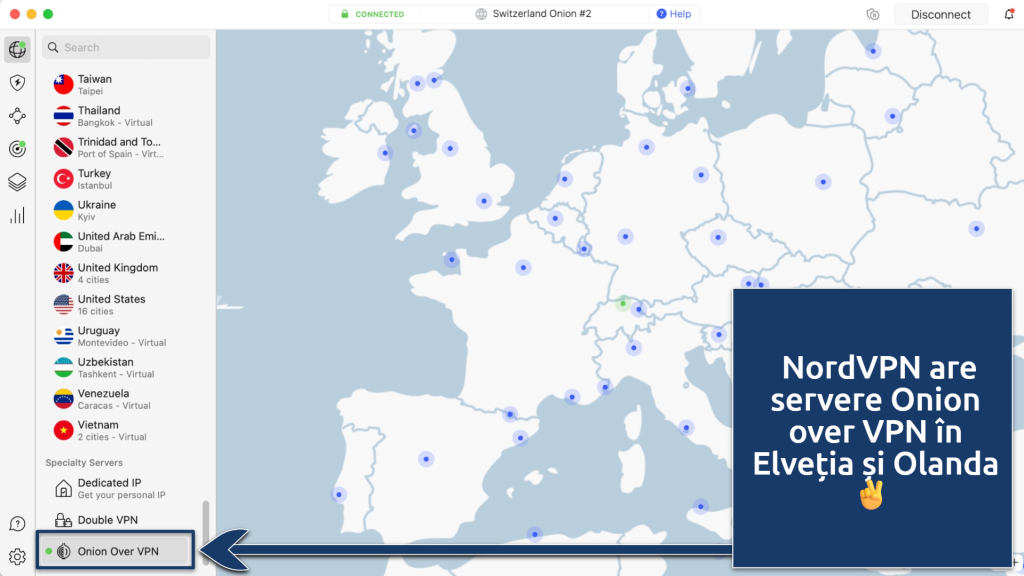Click the Vietnam flag icon
Viewport: 1024px width, 576px height.
pyautogui.click(x=63, y=430)
